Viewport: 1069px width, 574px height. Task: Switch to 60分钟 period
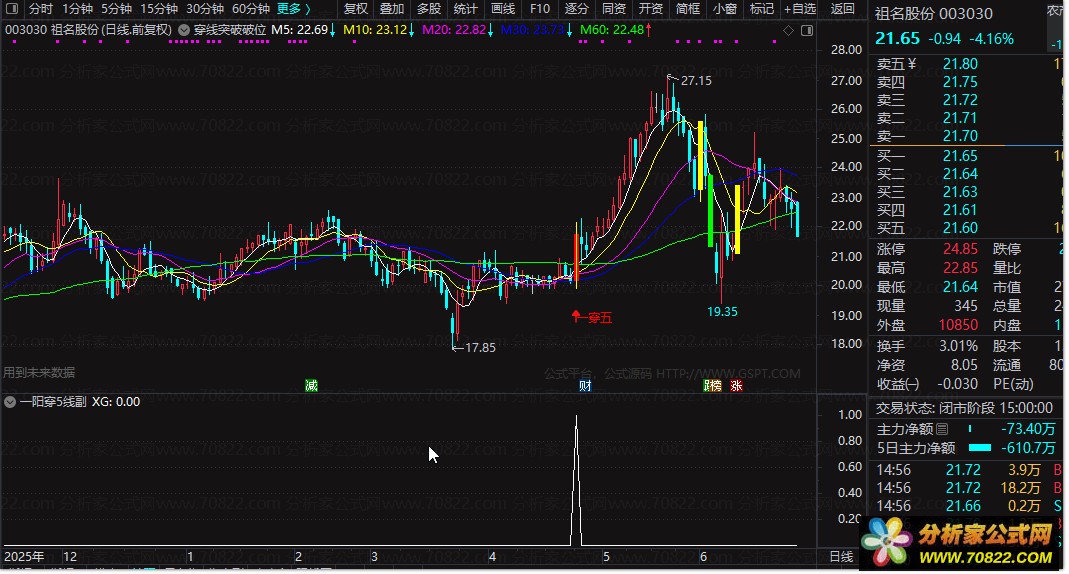pyautogui.click(x=251, y=9)
